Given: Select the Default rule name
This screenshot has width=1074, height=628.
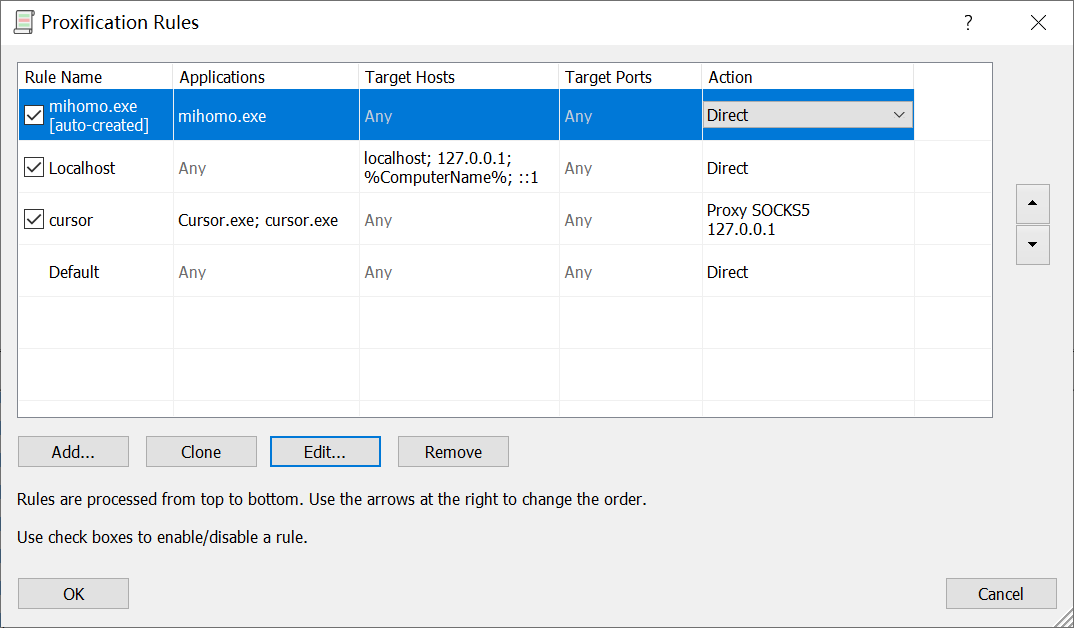Looking at the screenshot, I should click(x=74, y=272).
